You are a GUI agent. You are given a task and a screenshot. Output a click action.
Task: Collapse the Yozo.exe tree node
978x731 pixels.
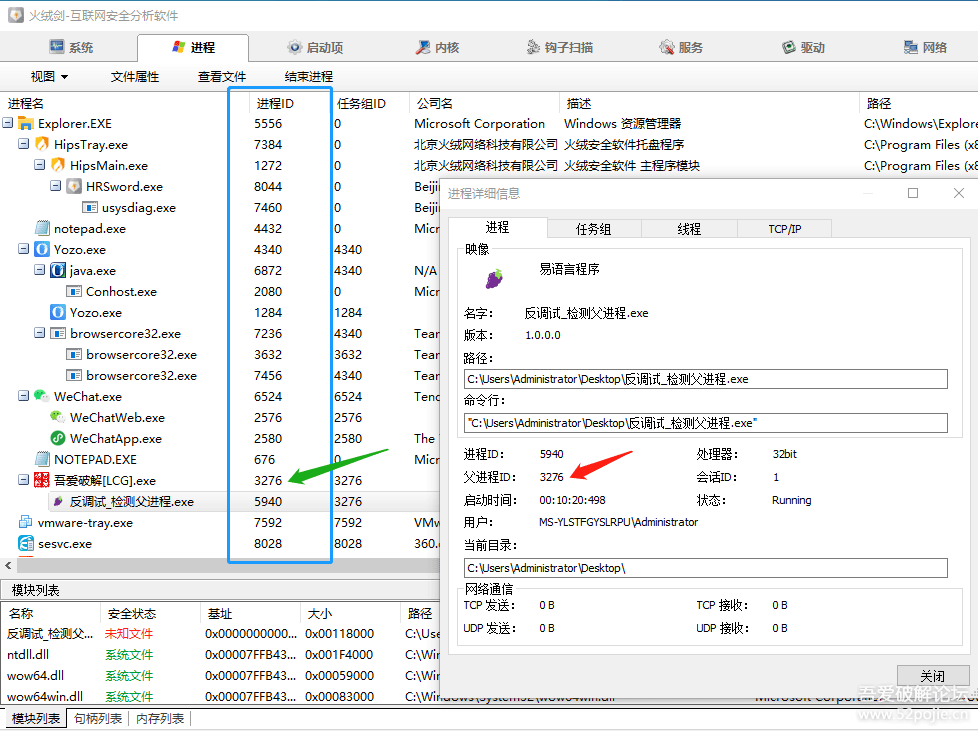[x=24, y=250]
